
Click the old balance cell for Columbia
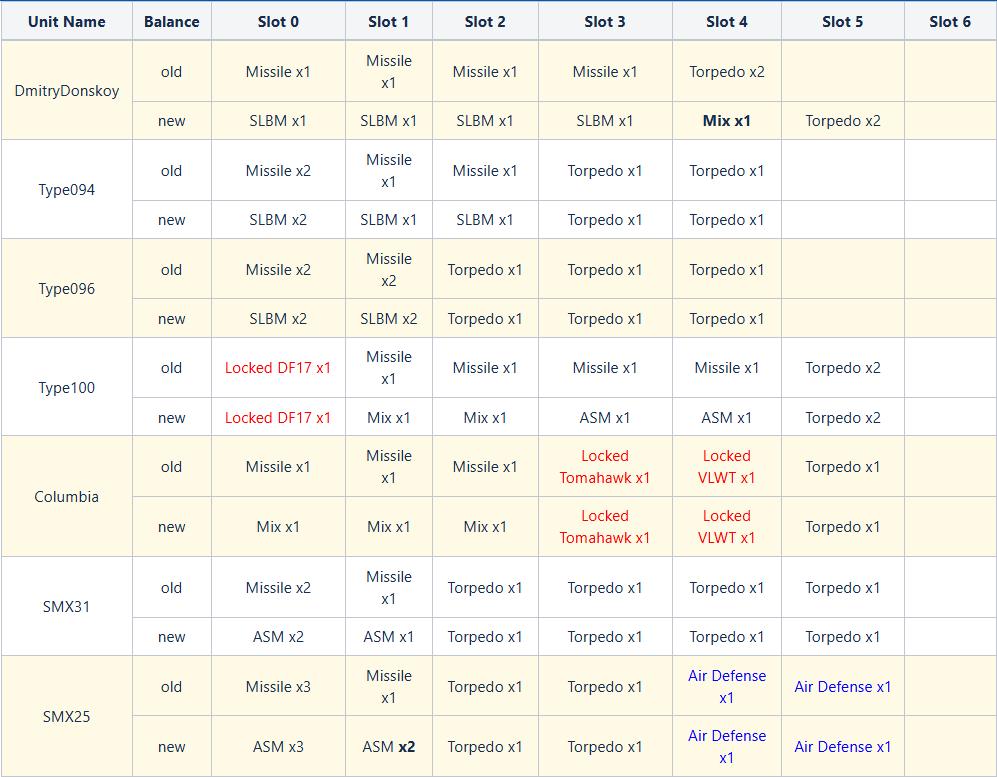point(172,467)
